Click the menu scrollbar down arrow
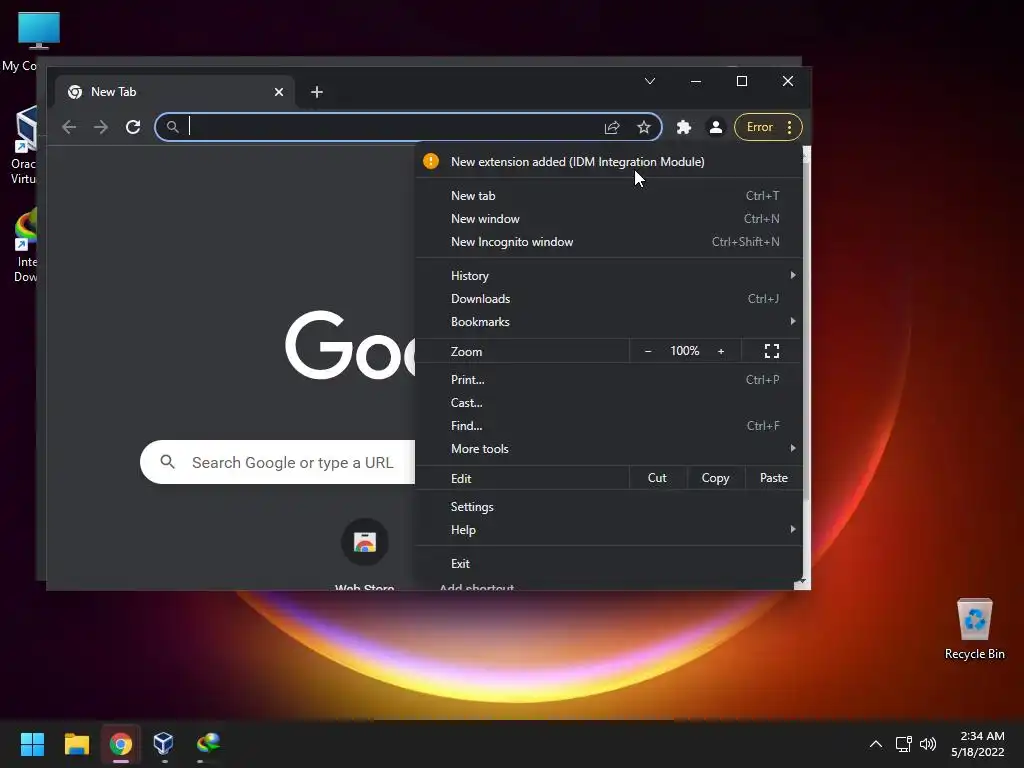Image resolution: width=1024 pixels, height=768 pixels. coord(803,581)
